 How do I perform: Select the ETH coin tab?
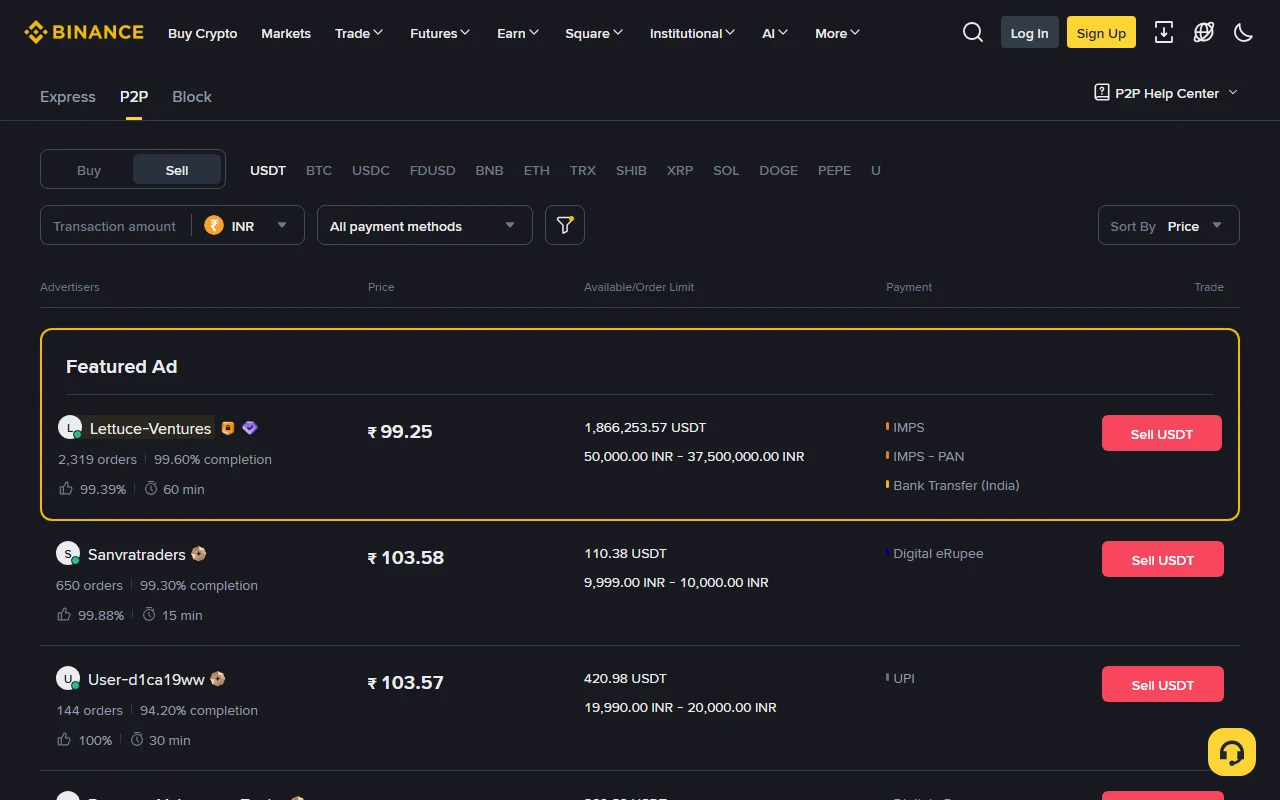(x=537, y=170)
